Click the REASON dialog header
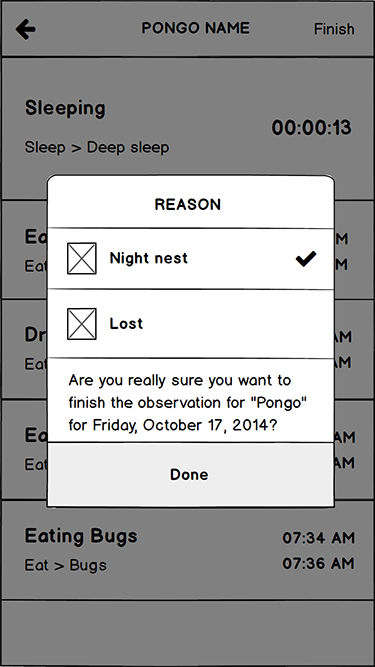The width and height of the screenshot is (375, 667). click(188, 205)
